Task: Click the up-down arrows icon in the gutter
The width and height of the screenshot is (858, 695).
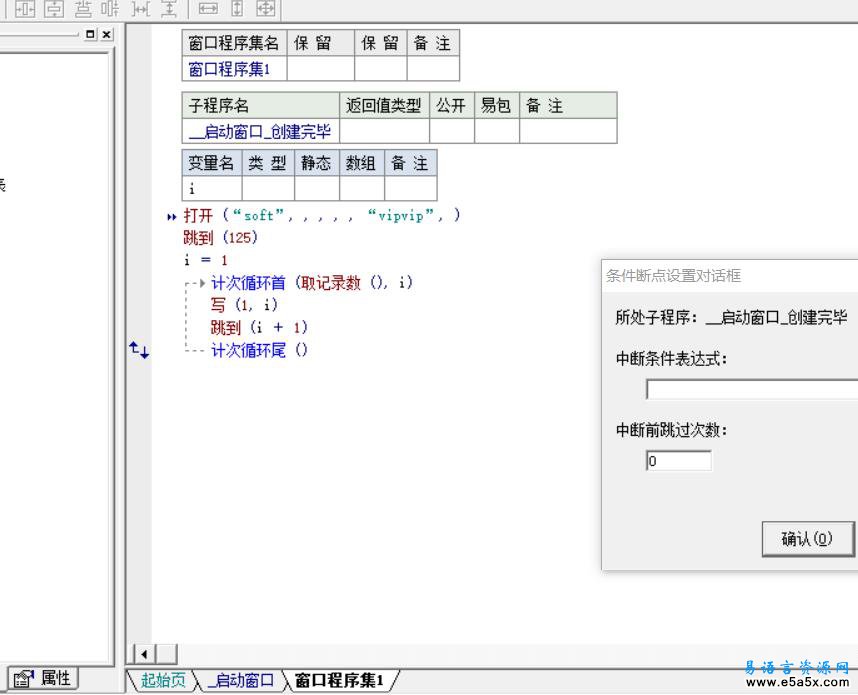Action: point(139,350)
